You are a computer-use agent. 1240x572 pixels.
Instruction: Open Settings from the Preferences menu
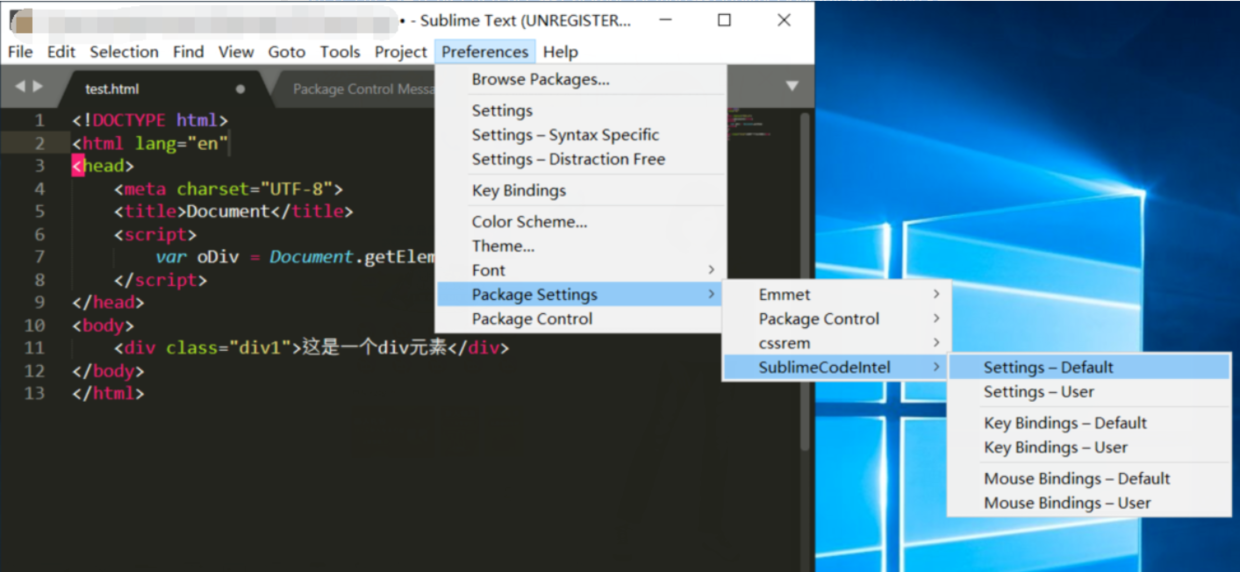[x=580, y=111]
